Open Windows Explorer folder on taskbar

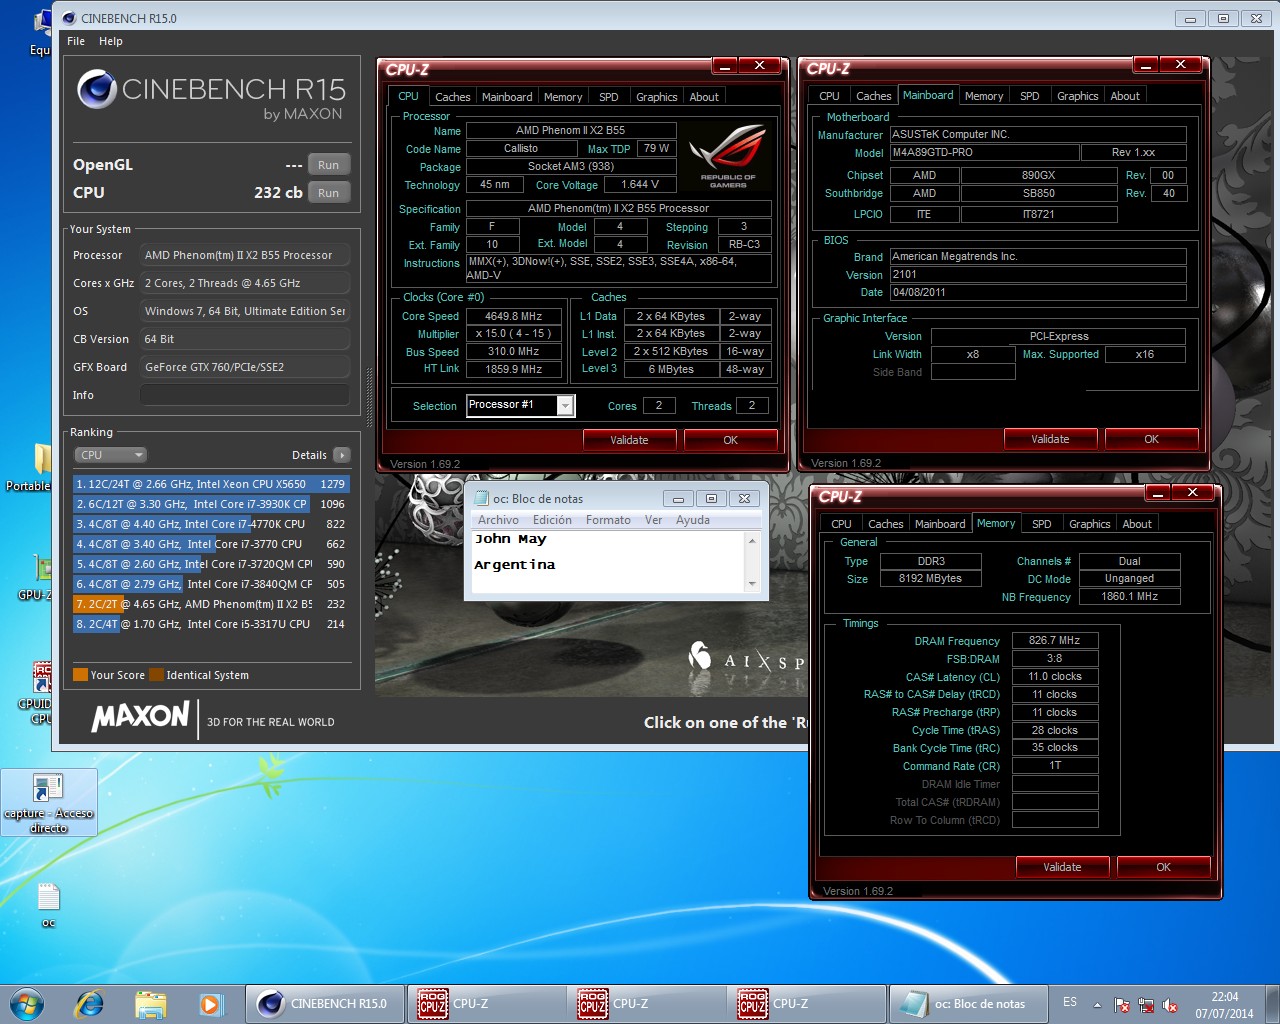pyautogui.click(x=150, y=1004)
